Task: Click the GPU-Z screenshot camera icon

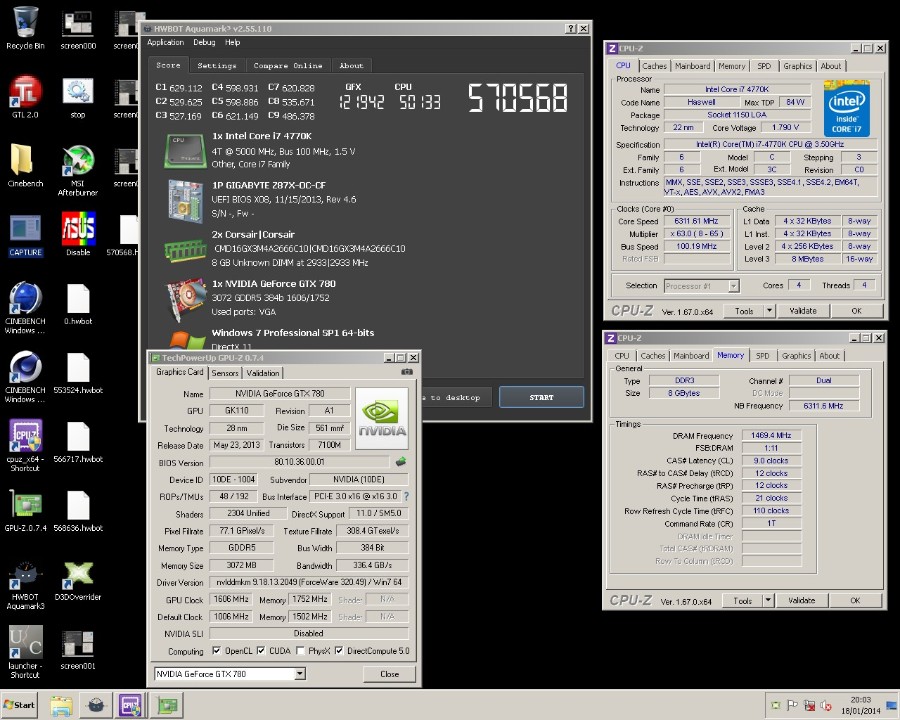Action: pos(407,372)
